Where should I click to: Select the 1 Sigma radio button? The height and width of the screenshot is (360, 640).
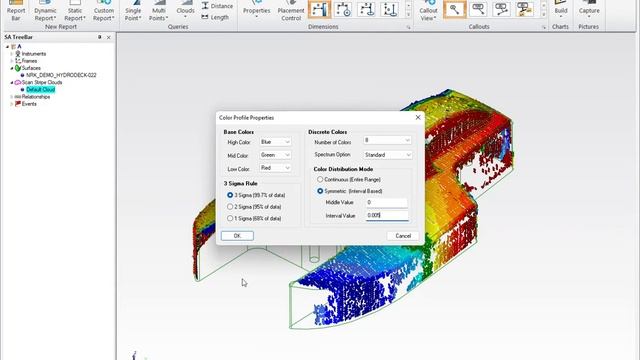(230, 218)
